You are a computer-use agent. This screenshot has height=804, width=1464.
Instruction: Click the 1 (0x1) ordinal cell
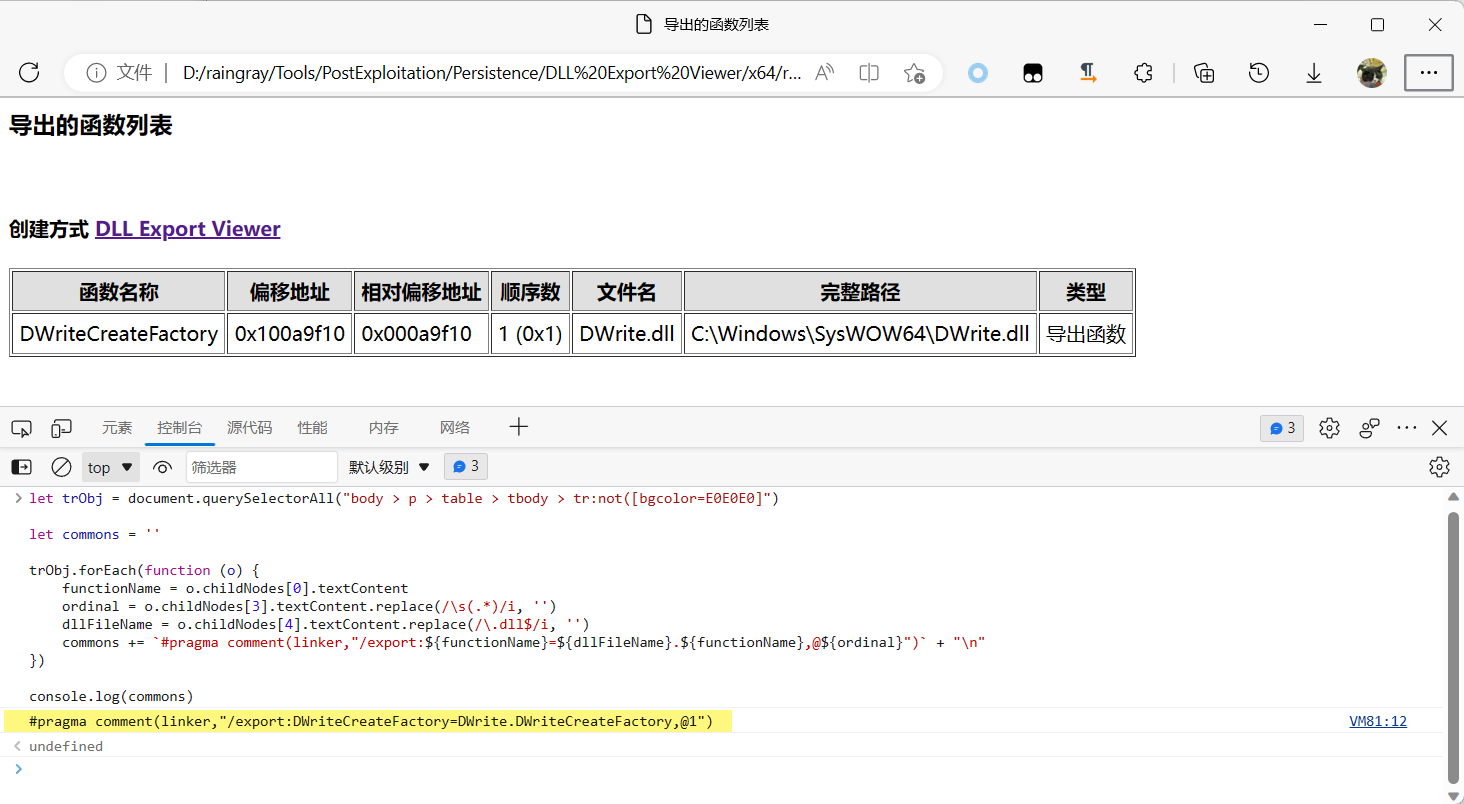[531, 334]
